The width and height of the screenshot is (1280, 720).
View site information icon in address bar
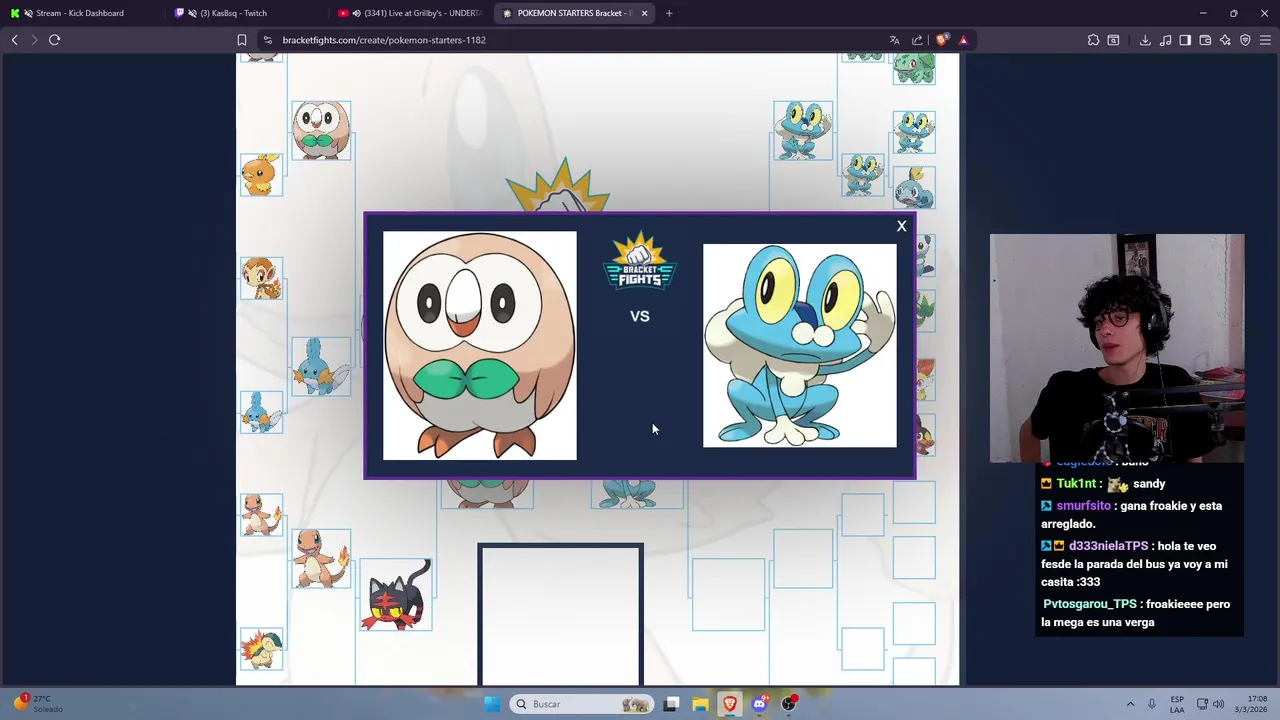(267, 40)
